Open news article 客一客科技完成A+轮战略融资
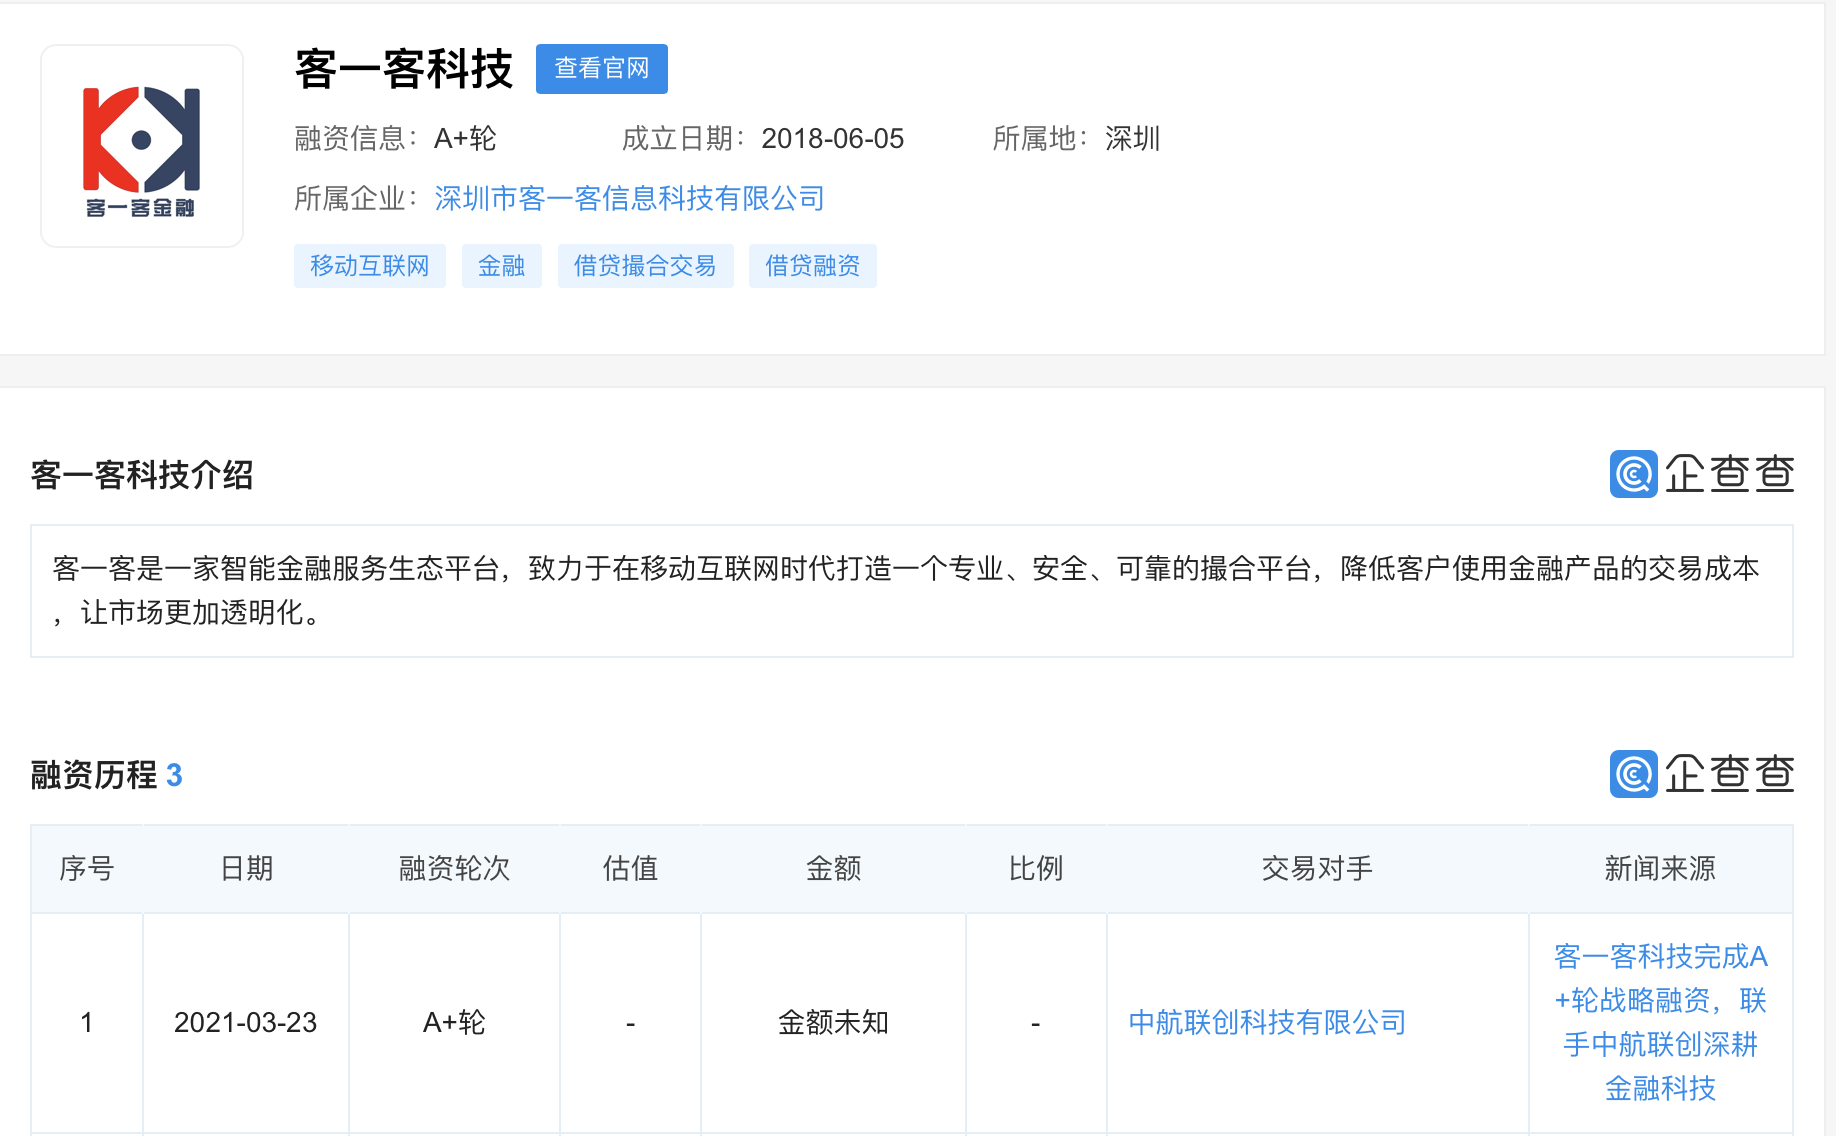 [x=1661, y=1022]
